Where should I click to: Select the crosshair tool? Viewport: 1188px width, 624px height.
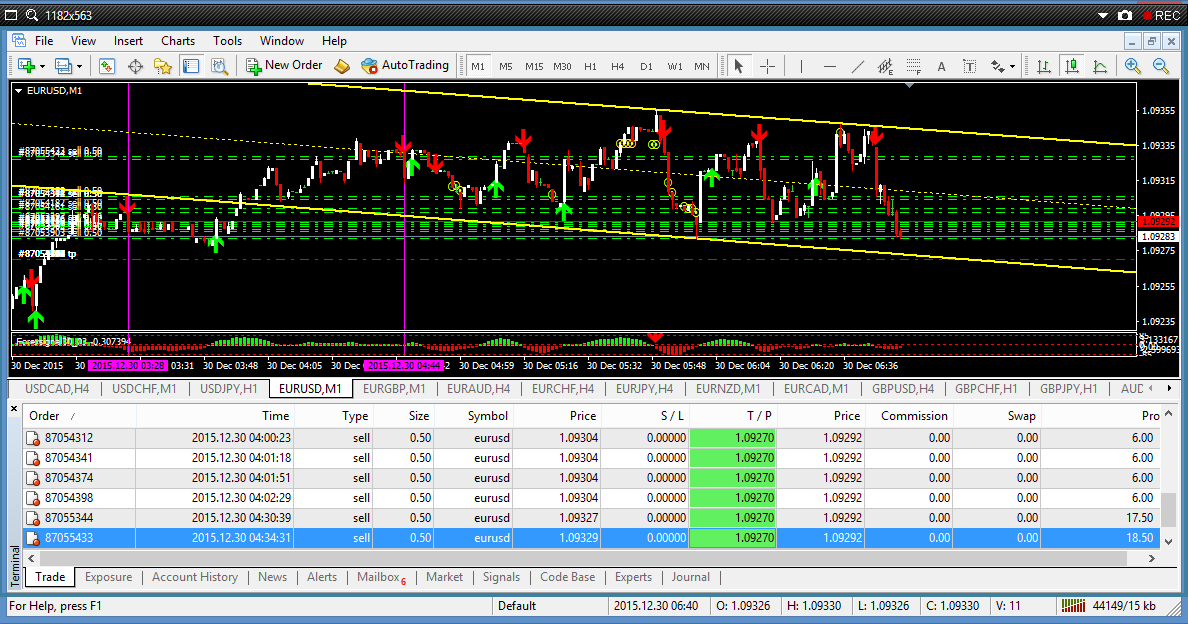[767, 66]
